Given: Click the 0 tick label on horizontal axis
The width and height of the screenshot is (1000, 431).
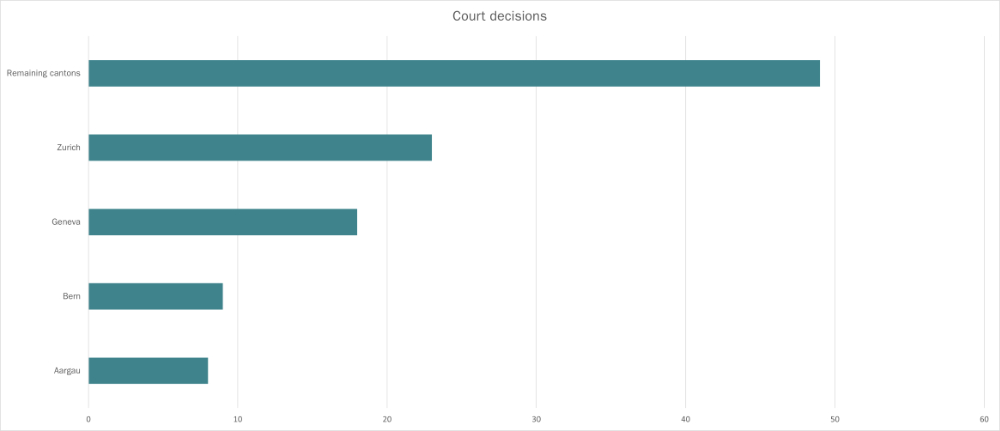Looking at the screenshot, I should pos(89,418).
